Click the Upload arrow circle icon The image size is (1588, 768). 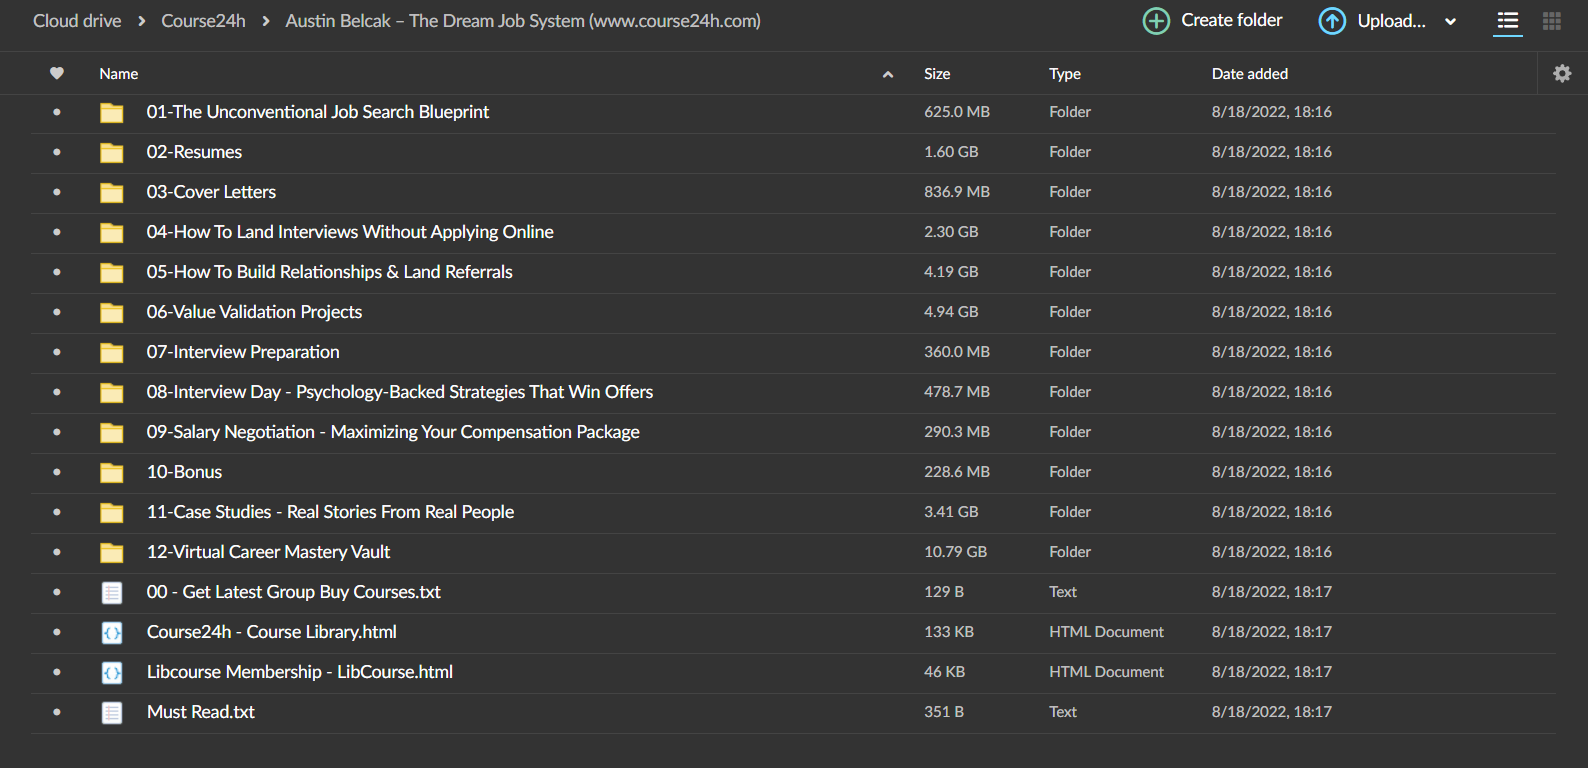click(x=1332, y=21)
